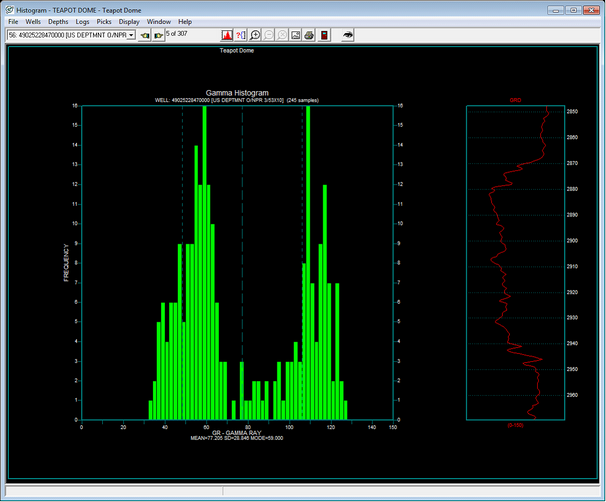Viewport: 606px width, 502px height.
Task: Click the zoom in magnifier icon
Action: 256,35
